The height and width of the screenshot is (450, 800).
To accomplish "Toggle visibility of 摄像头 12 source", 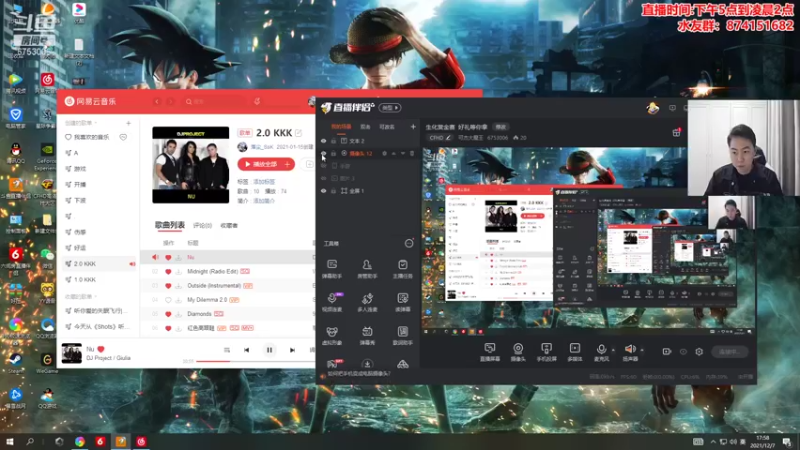I will (323, 153).
